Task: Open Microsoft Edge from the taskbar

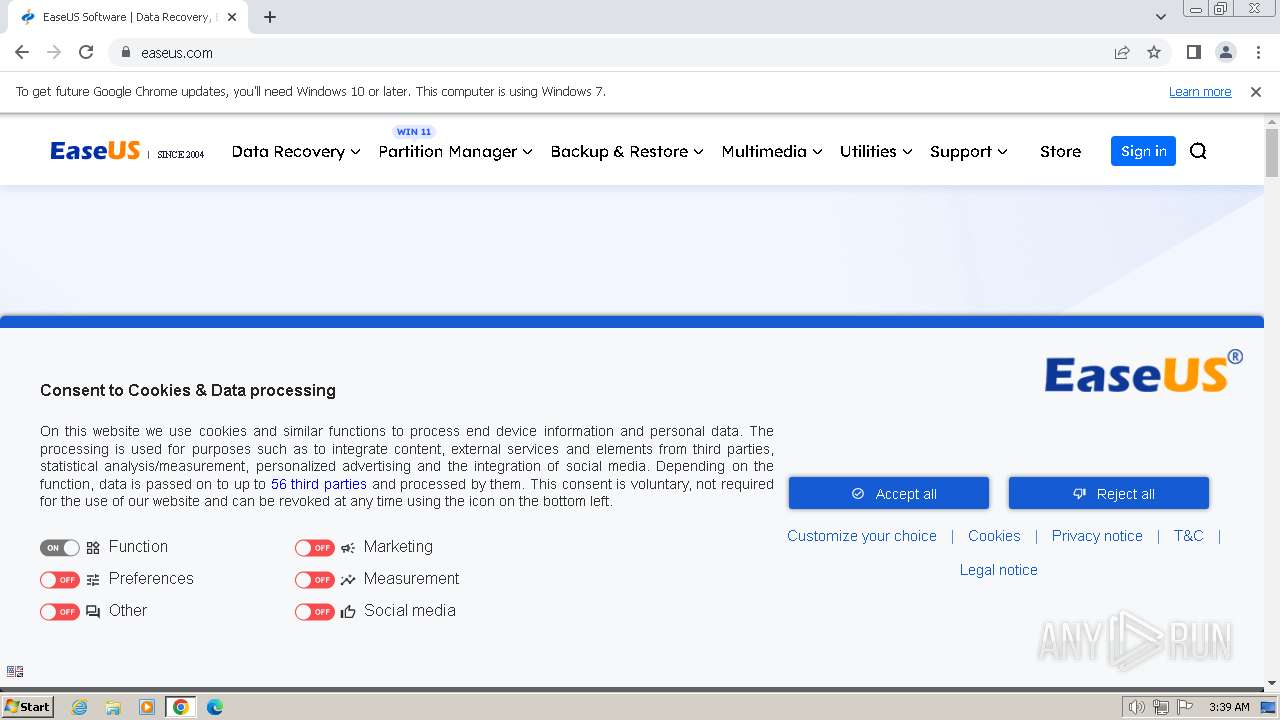Action: click(x=214, y=707)
